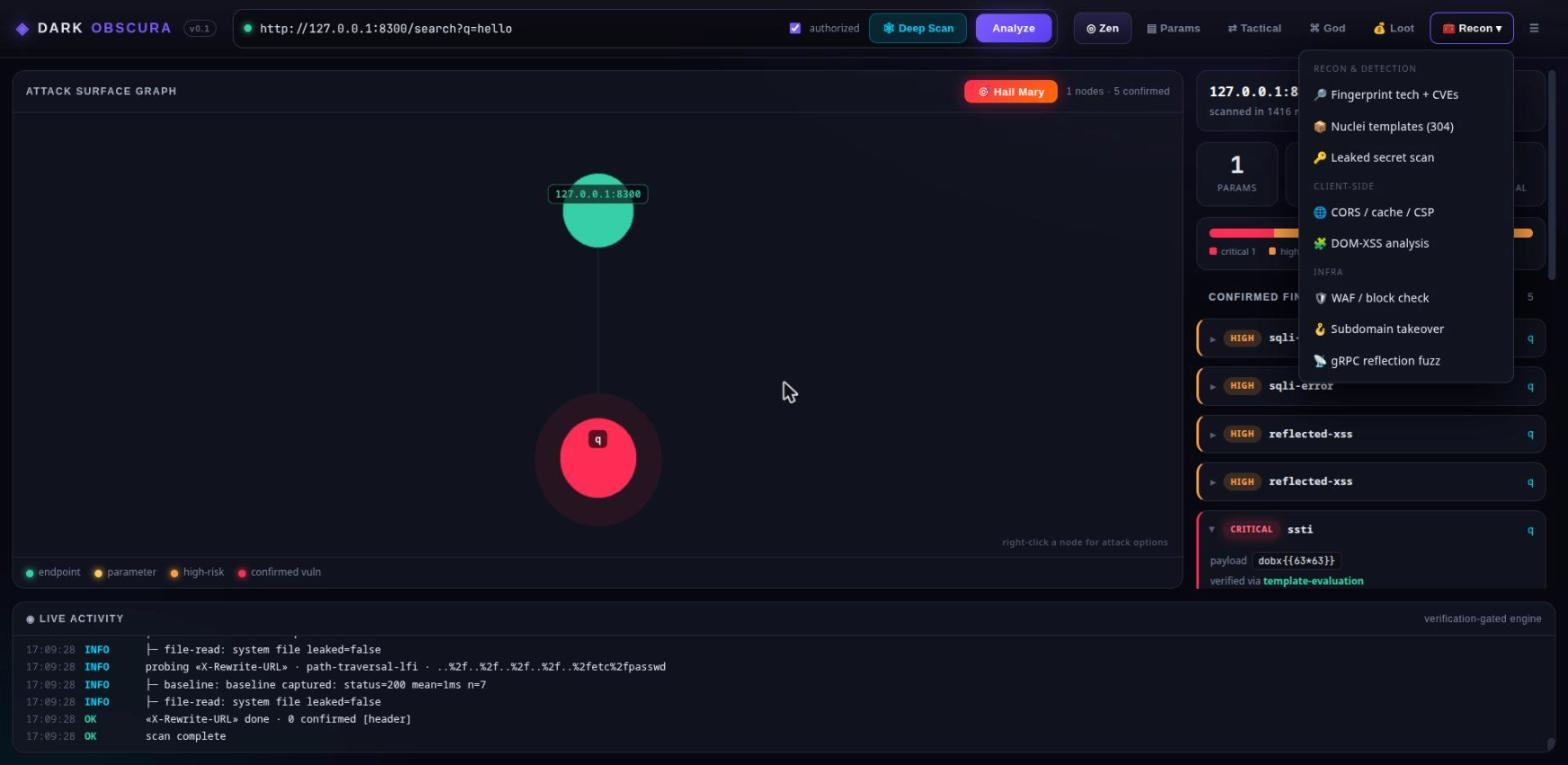Toggle Zen mode
The height and width of the screenshot is (765, 1568).
(x=1102, y=28)
